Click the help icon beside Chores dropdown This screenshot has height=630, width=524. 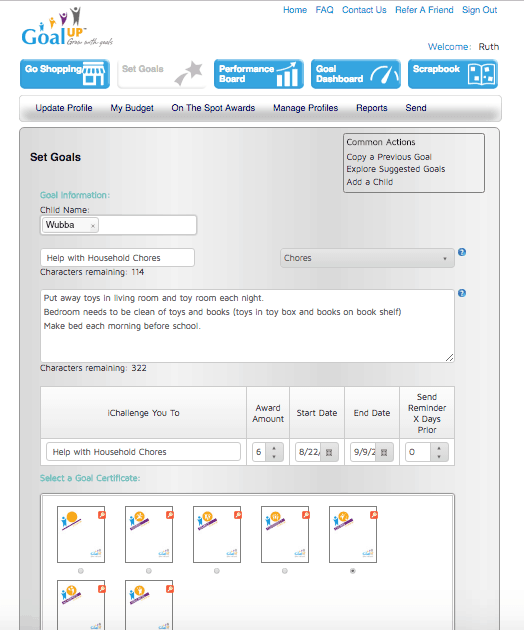point(462,252)
